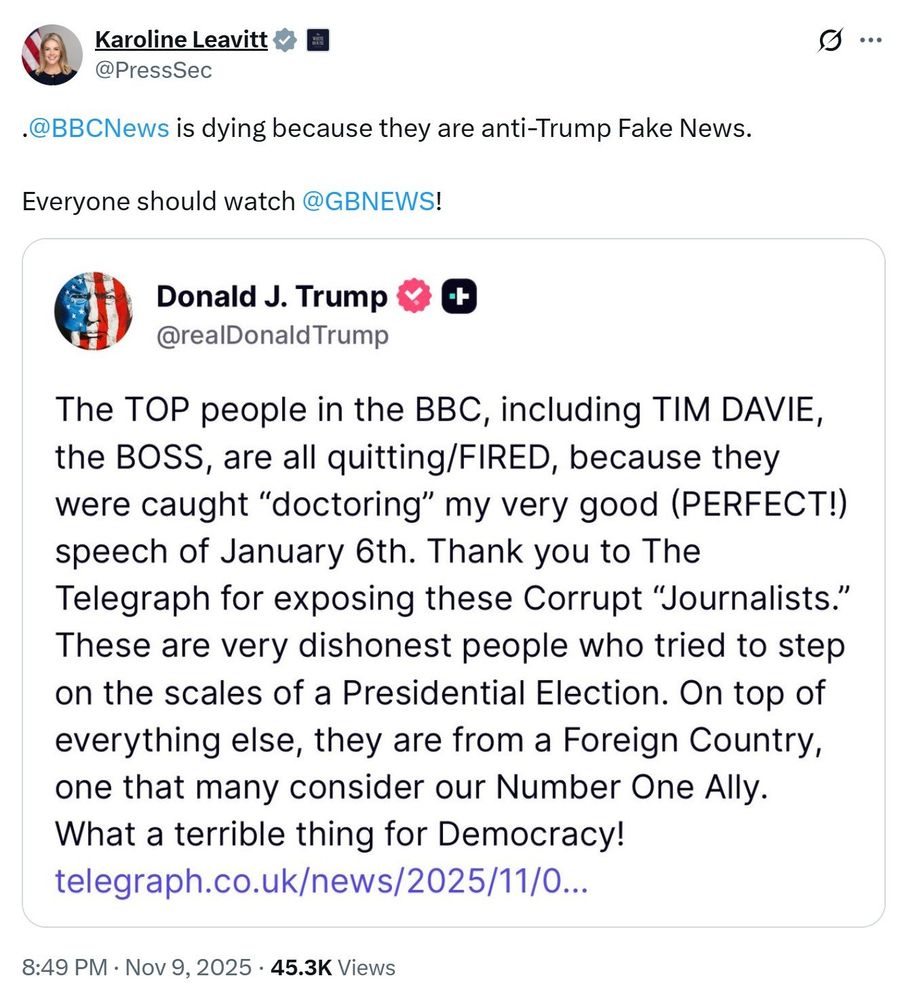Select the @PressSec handle
This screenshot has height=1001, width=900.
[149, 71]
